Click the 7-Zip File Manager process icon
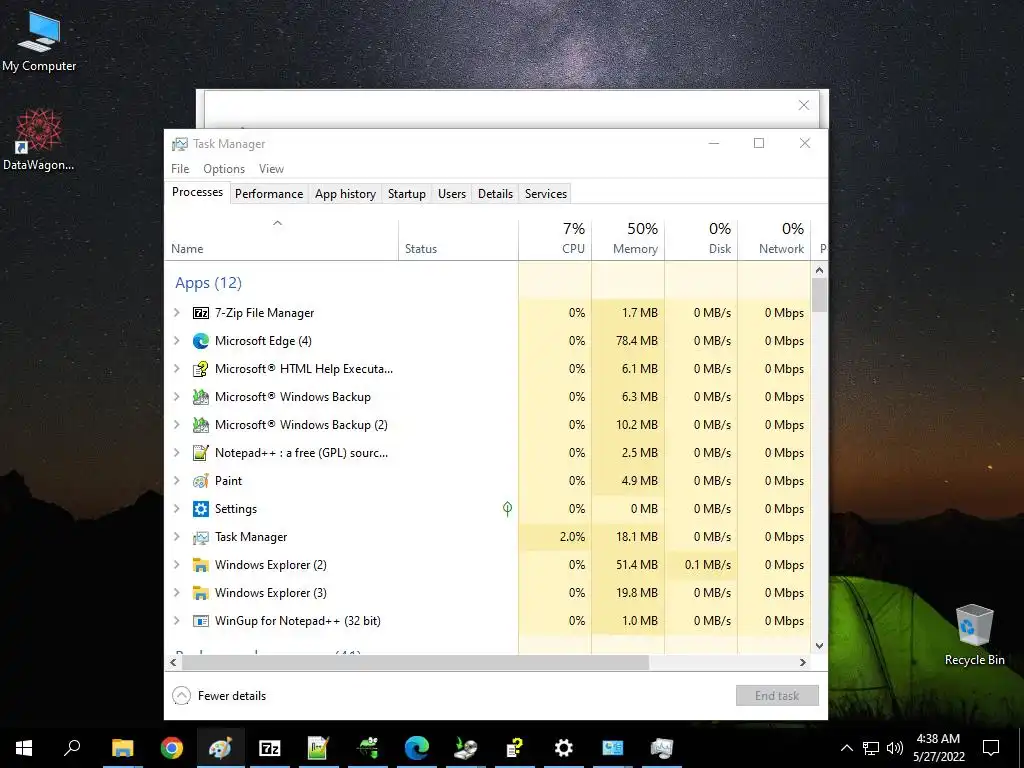This screenshot has width=1024, height=768. [200, 313]
